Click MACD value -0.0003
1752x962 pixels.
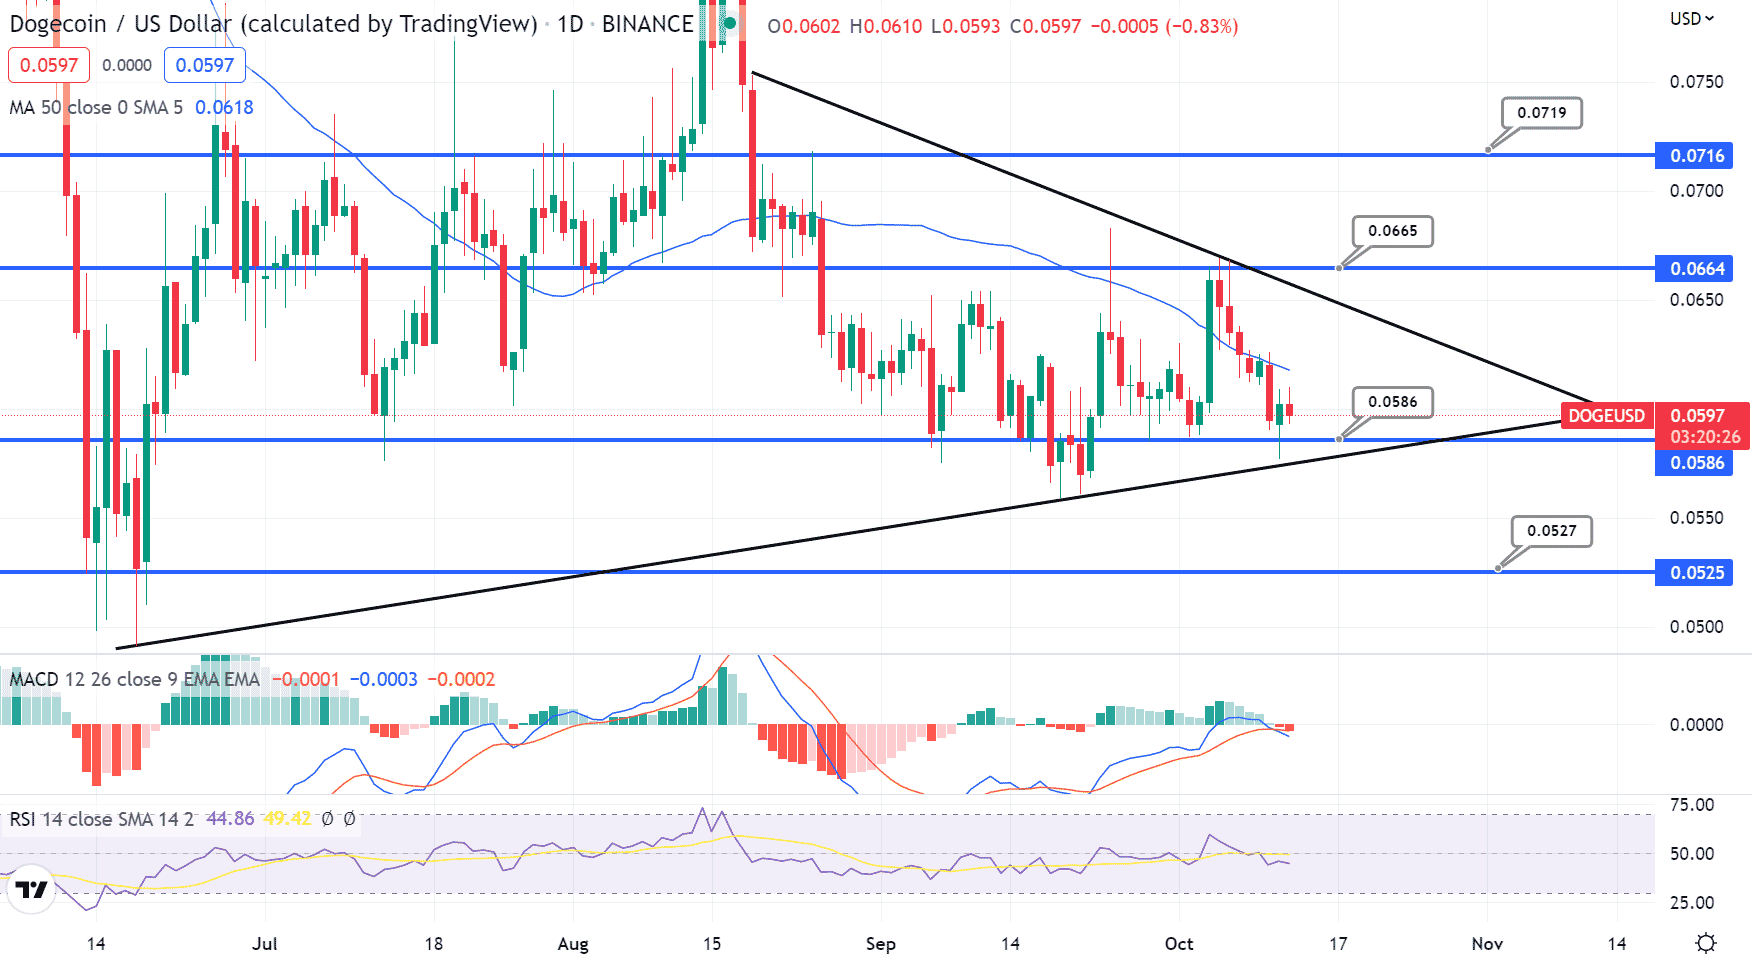384,679
